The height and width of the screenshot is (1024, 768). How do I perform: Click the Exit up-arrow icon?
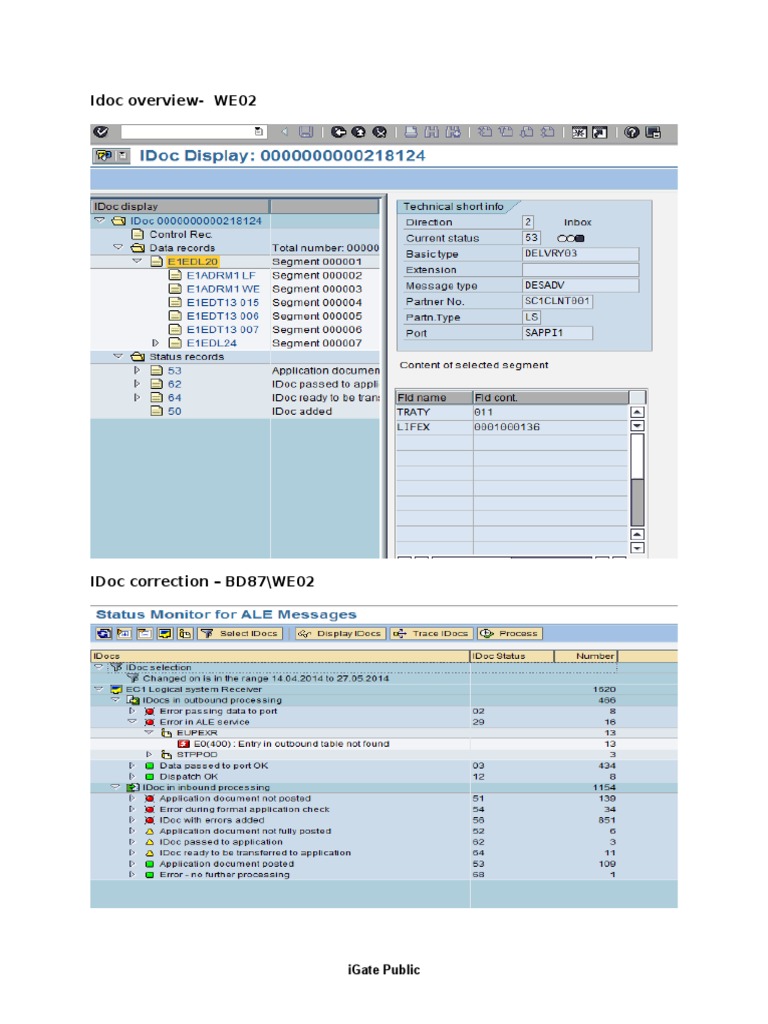tap(359, 132)
